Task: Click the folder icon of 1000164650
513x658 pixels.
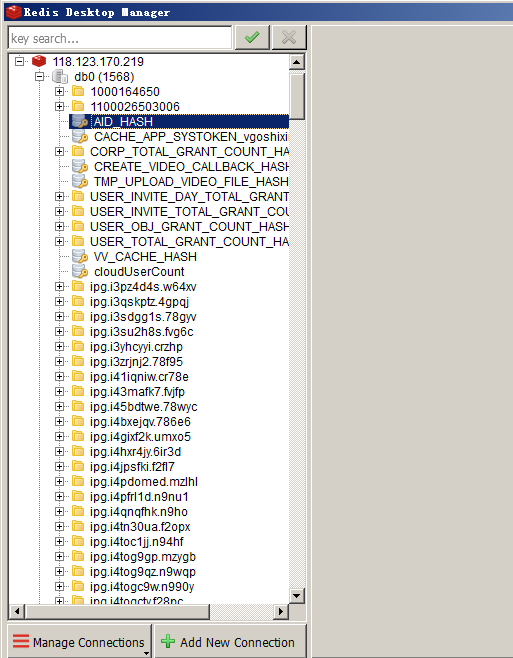Action: (x=78, y=91)
